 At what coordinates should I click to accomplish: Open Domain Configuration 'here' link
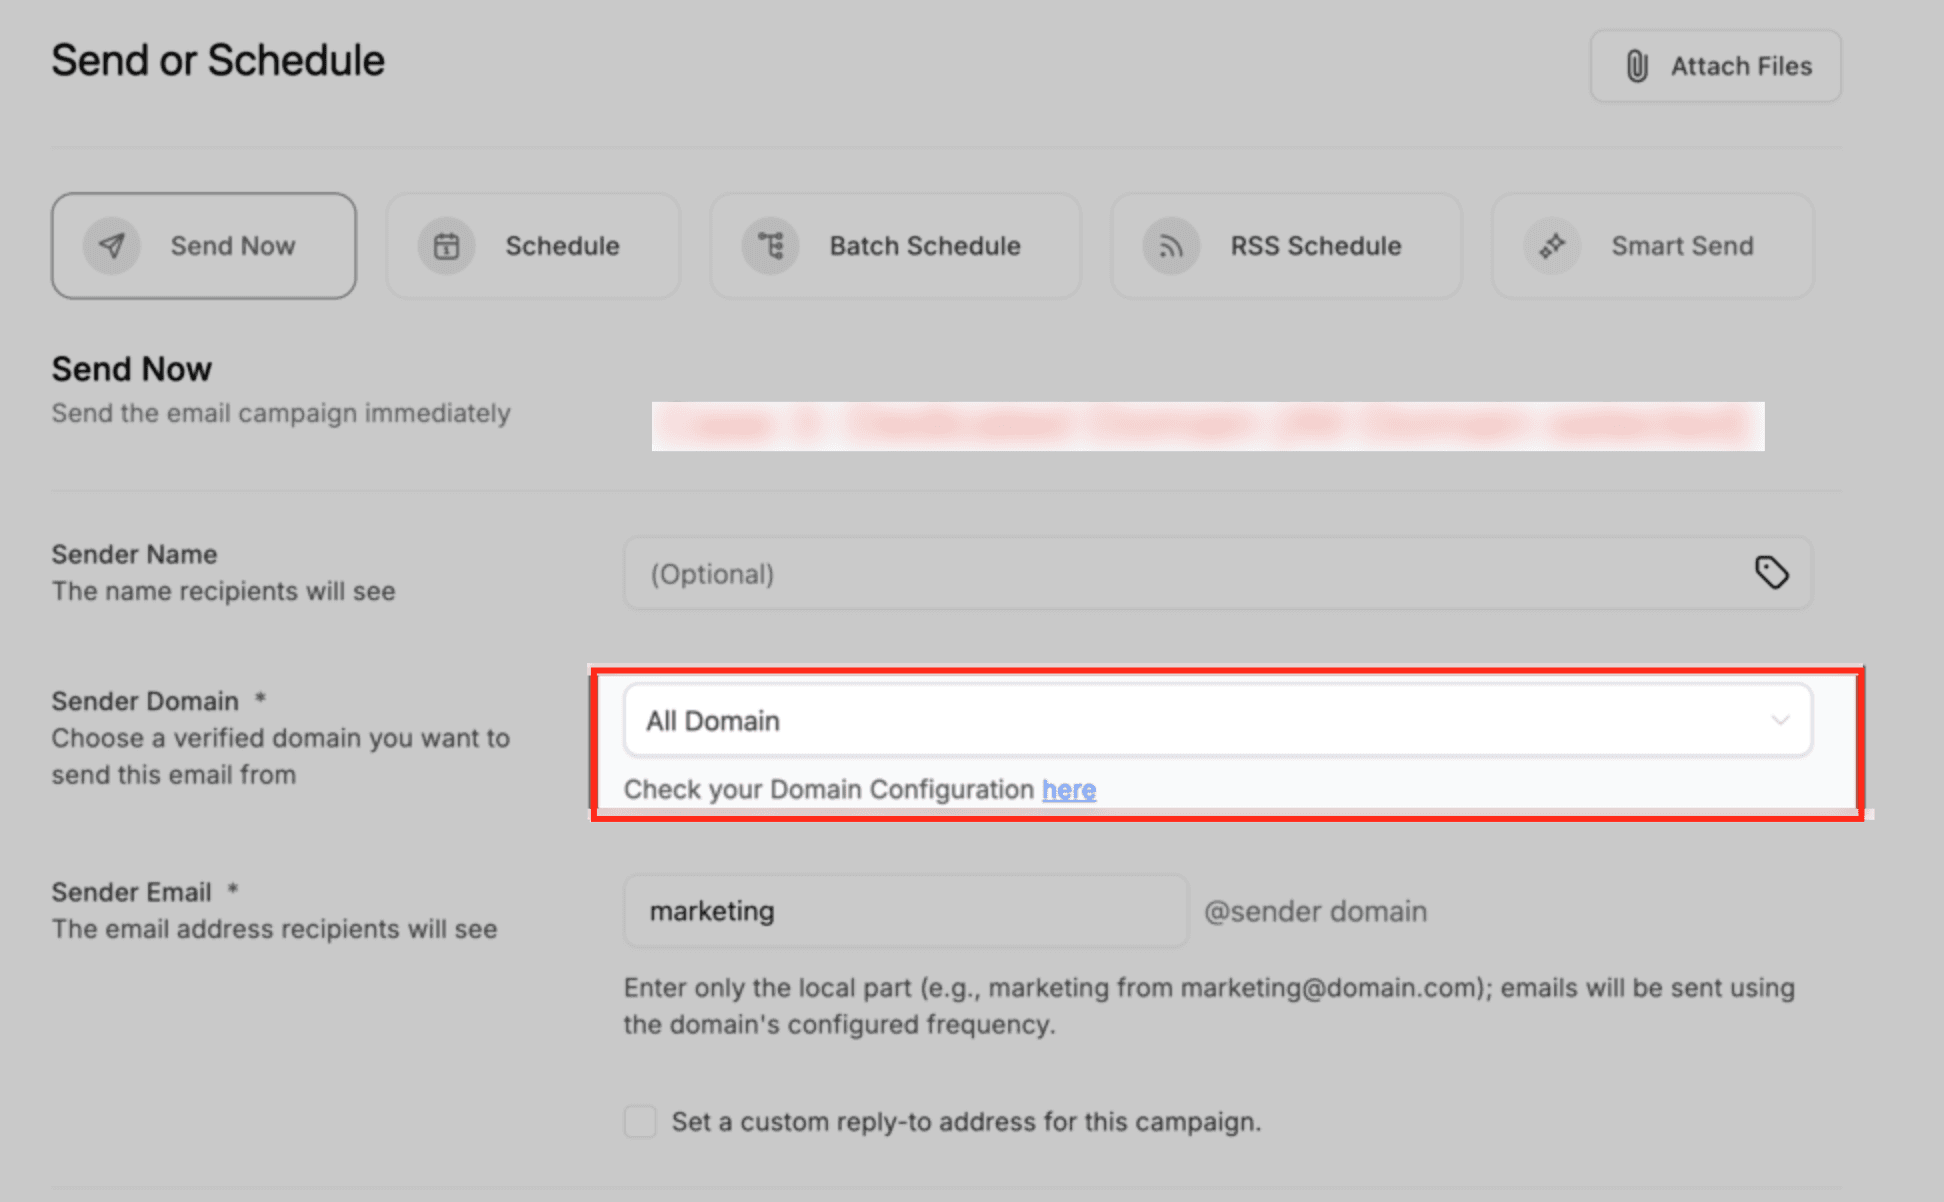pos(1069,790)
